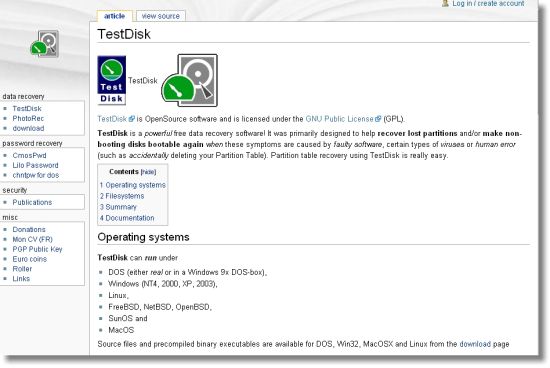This screenshot has width=550, height=368.
Task: Click the MacOS list item
Action: [x=121, y=330]
